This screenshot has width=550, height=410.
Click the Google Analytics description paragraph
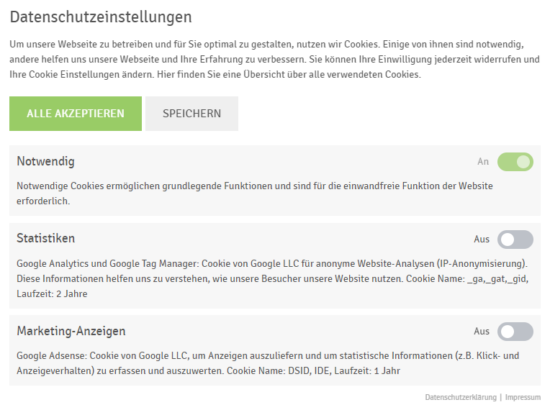[x=273, y=279]
